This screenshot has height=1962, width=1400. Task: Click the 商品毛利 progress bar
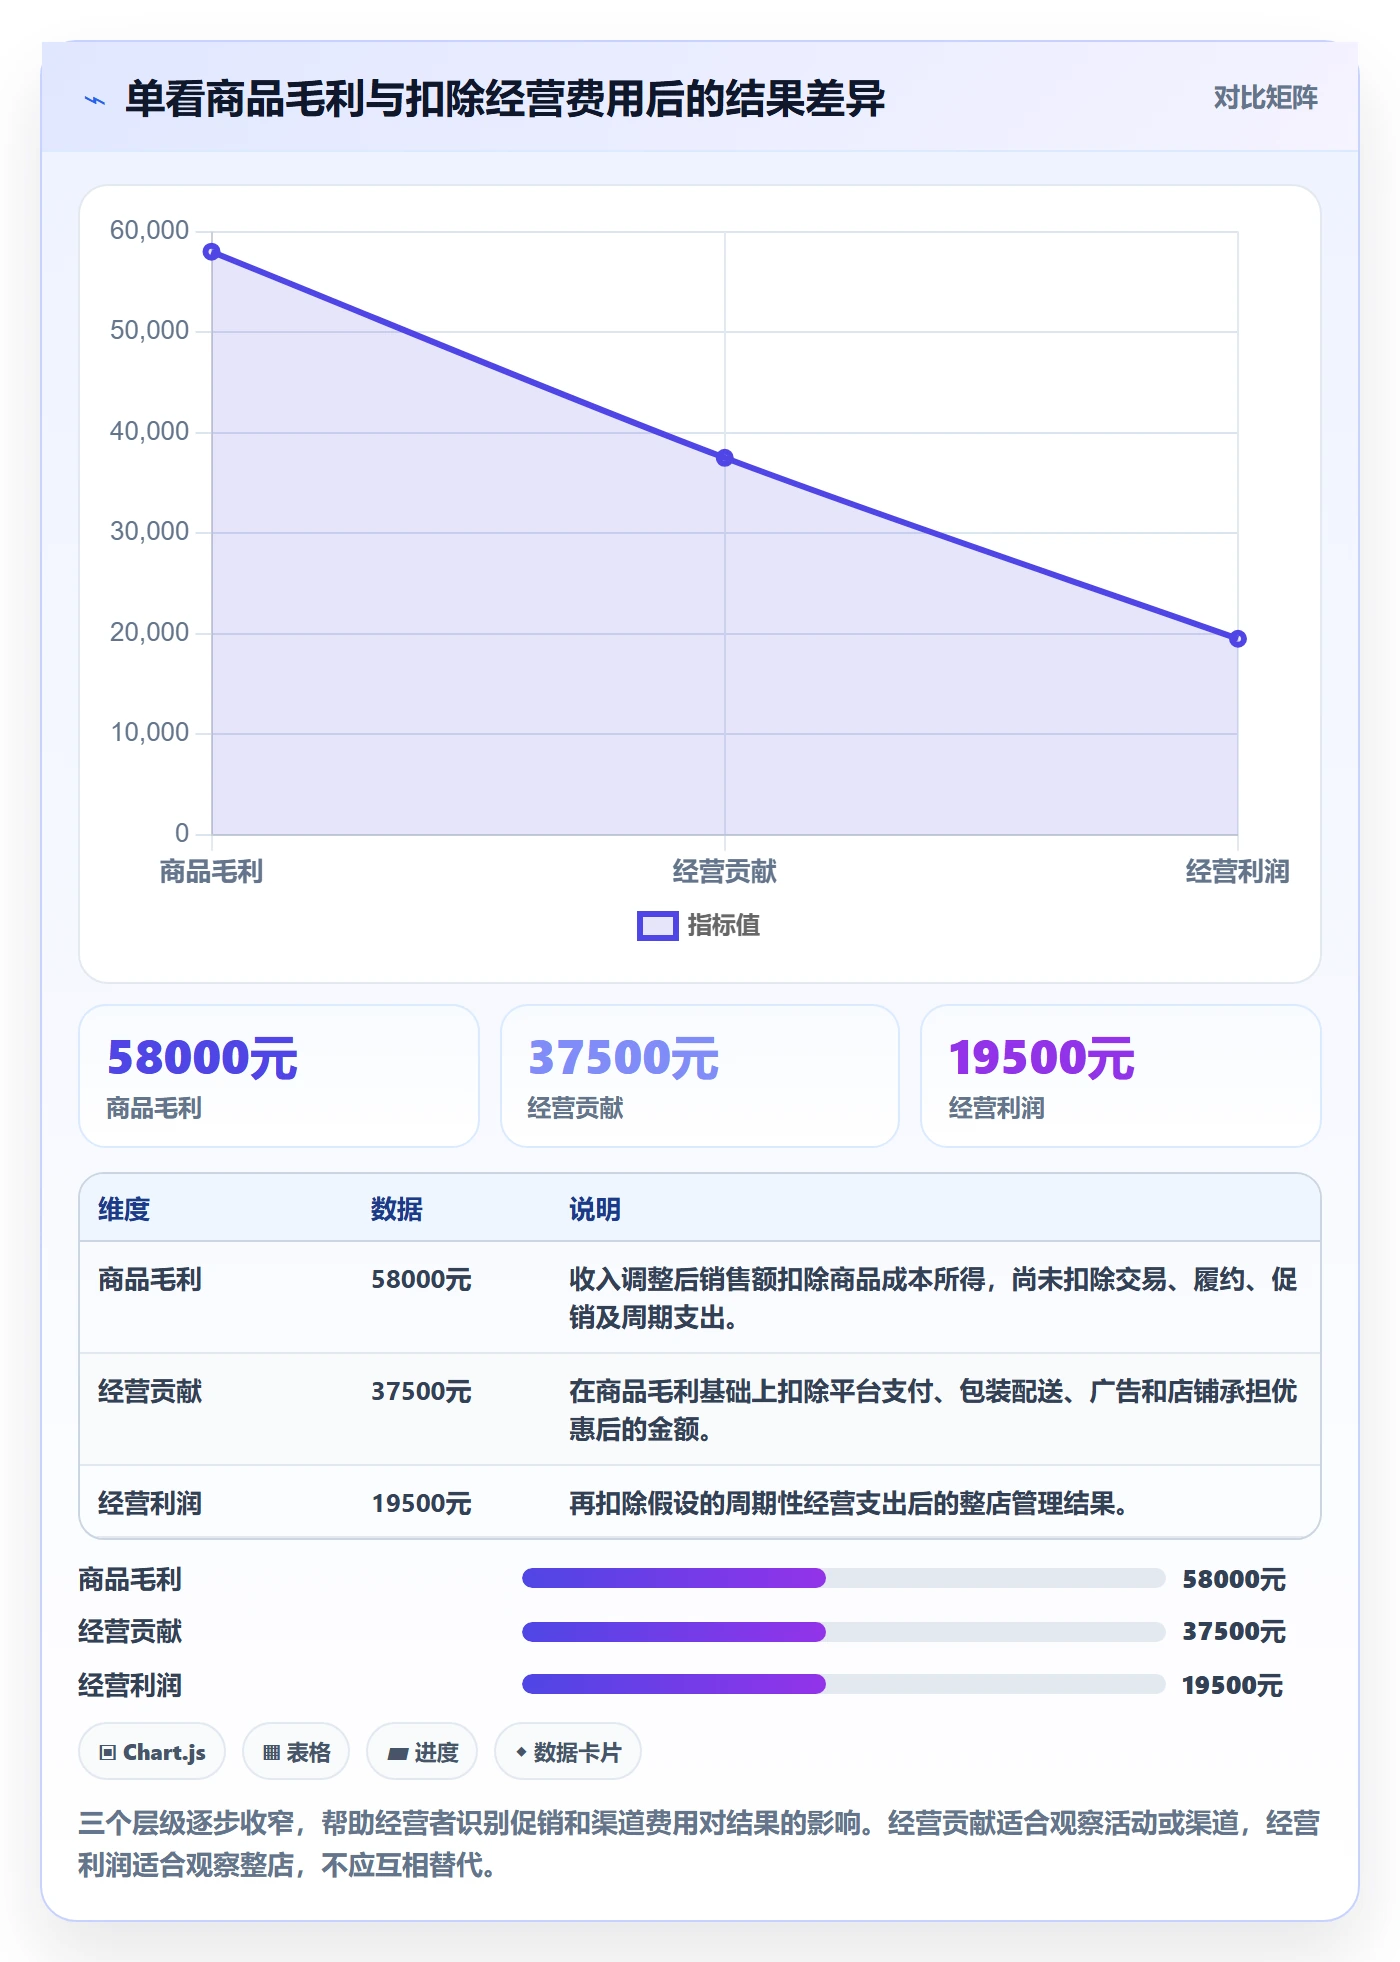tap(844, 1579)
